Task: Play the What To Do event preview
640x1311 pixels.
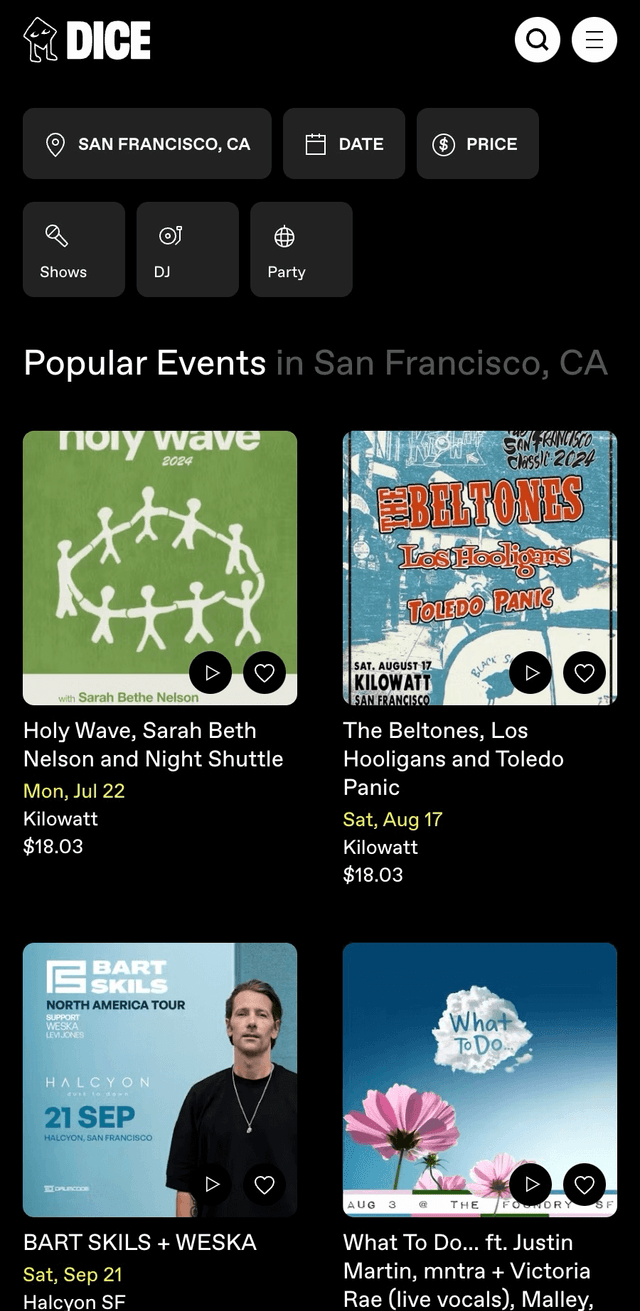Action: 531,1185
